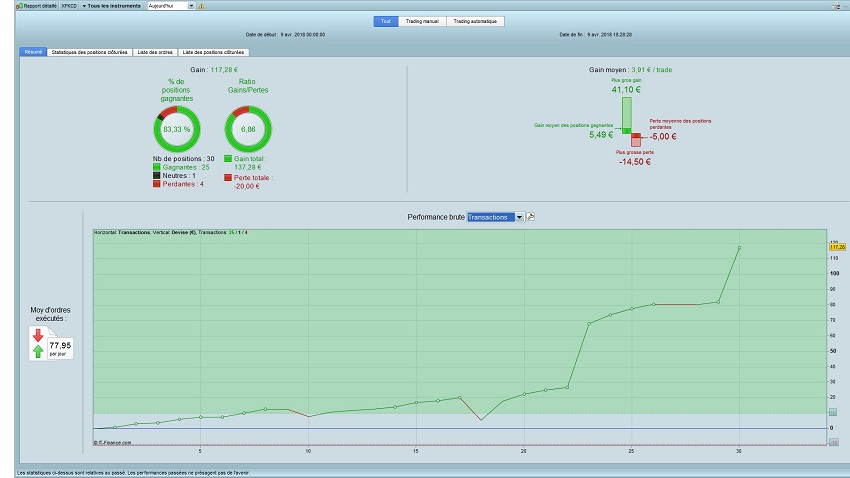Click the XFKCD account label
This screenshot has height=478, width=850.
[69, 6]
